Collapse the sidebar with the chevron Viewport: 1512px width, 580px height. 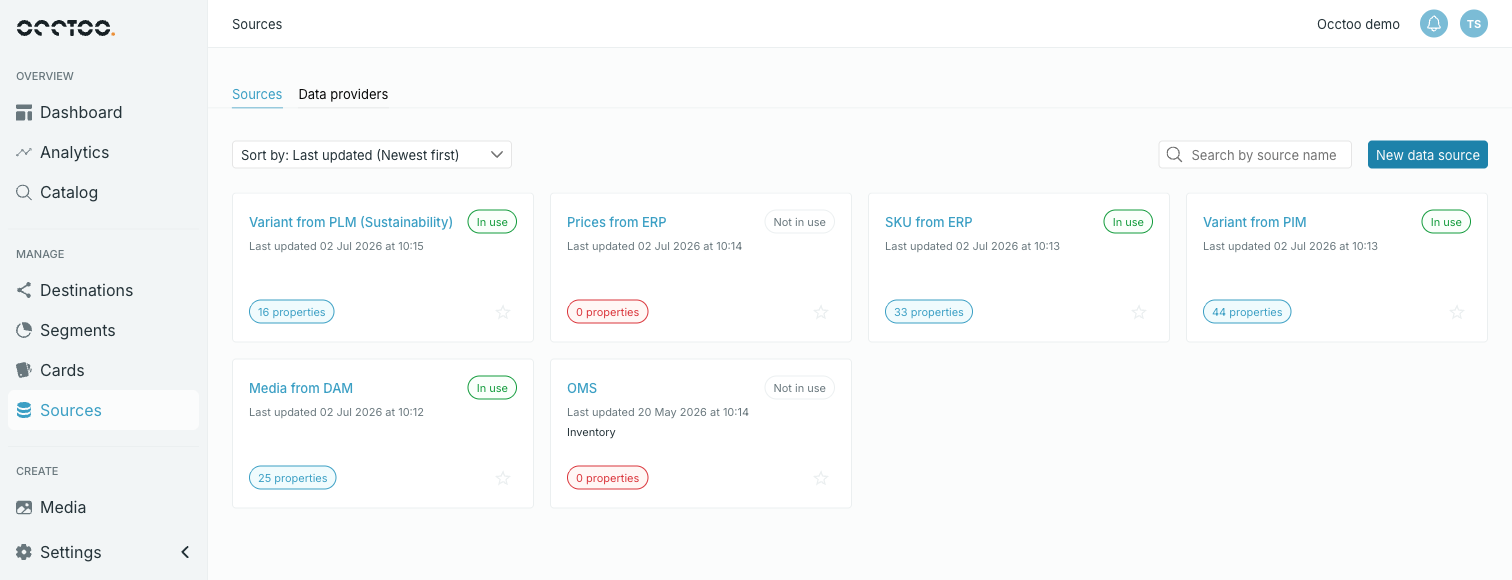[185, 552]
